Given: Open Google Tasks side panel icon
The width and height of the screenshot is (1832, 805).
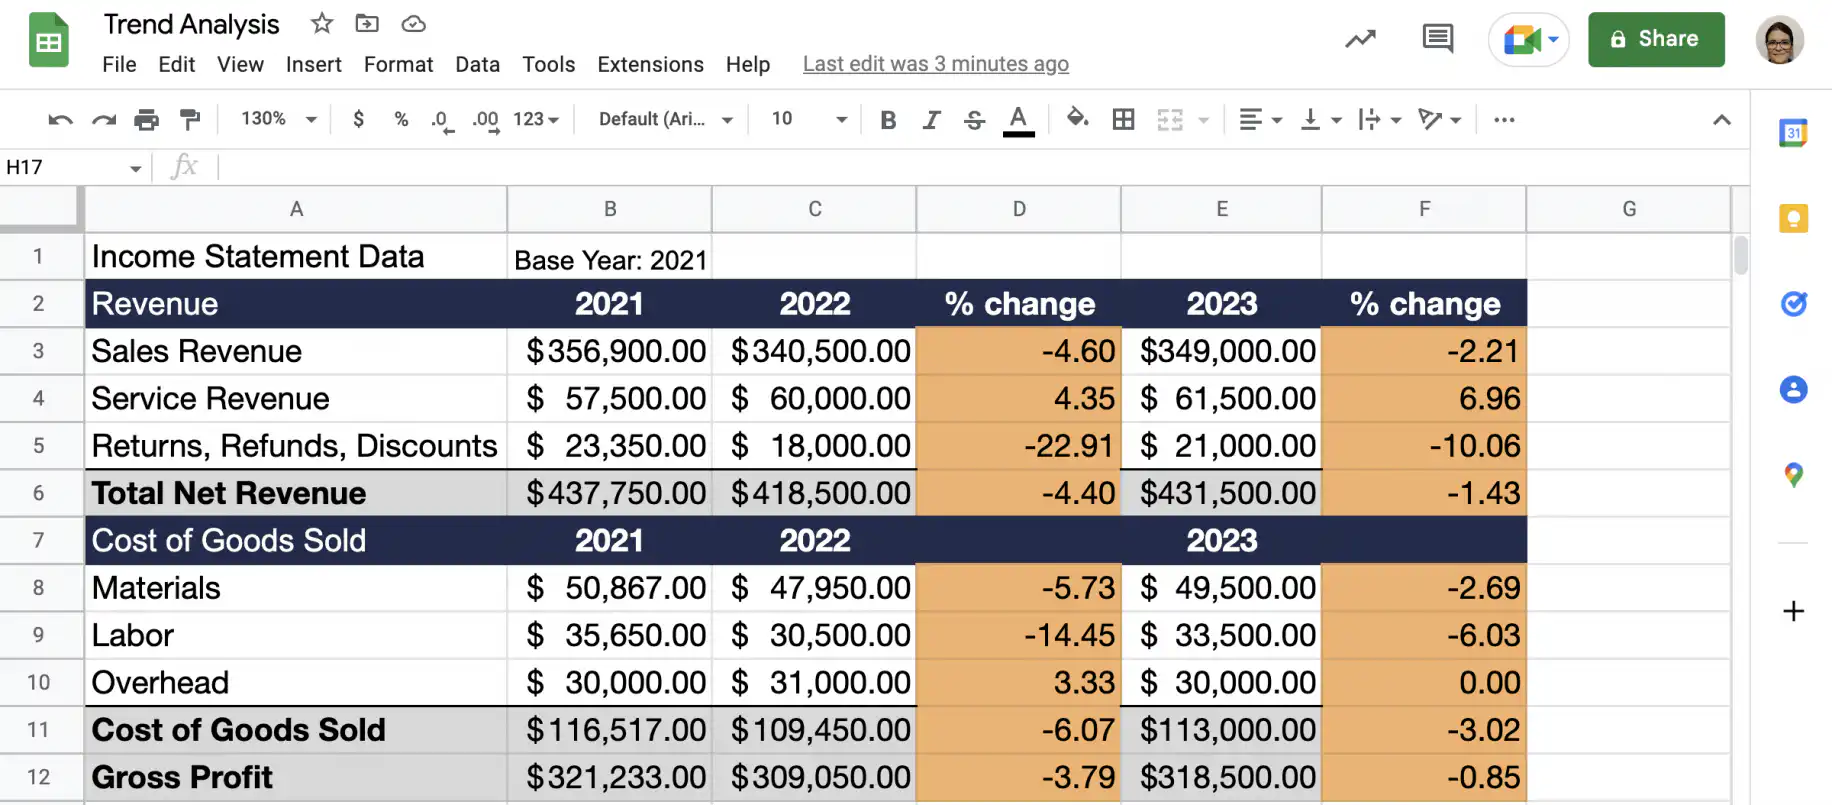Looking at the screenshot, I should pyautogui.click(x=1793, y=304).
